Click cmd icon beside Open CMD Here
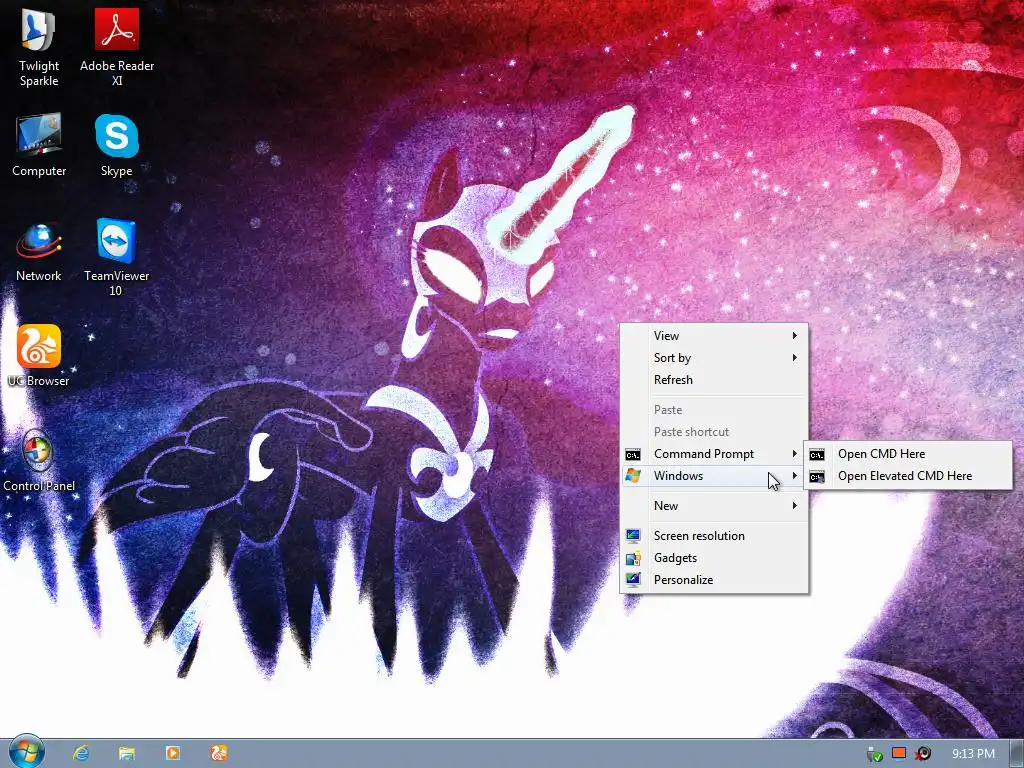 [817, 455]
